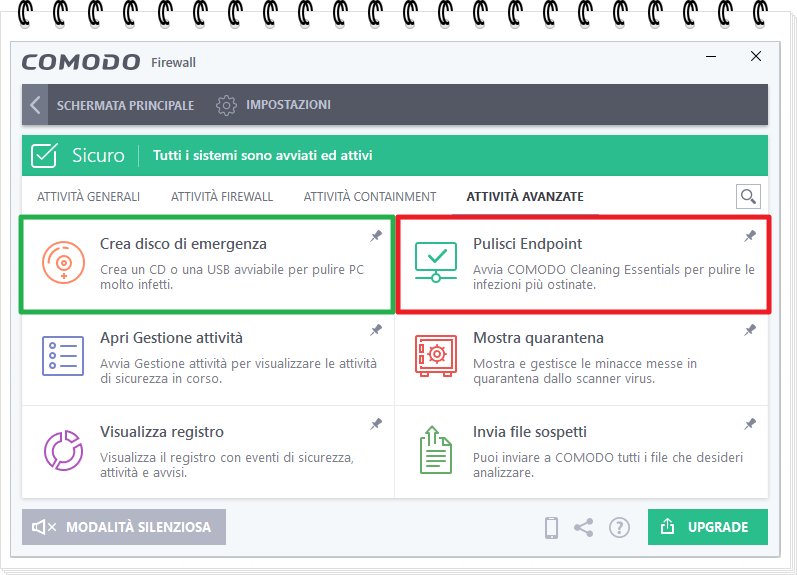The height and width of the screenshot is (575, 797).
Task: Open the help question mark icon
Action: (619, 527)
